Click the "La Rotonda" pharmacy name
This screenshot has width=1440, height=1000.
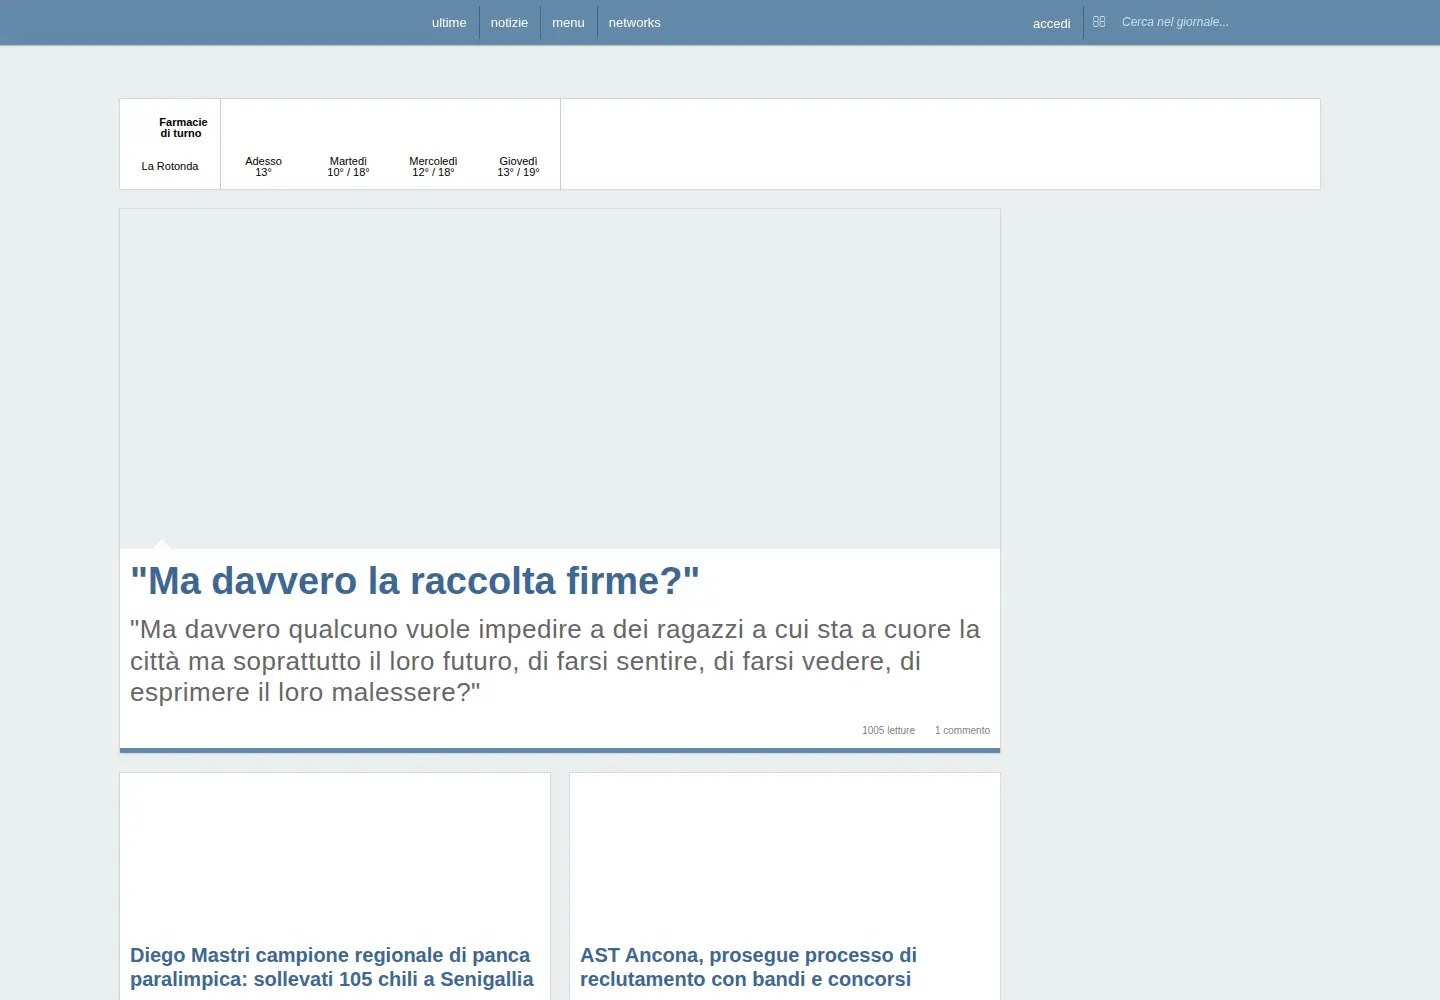click(x=170, y=166)
